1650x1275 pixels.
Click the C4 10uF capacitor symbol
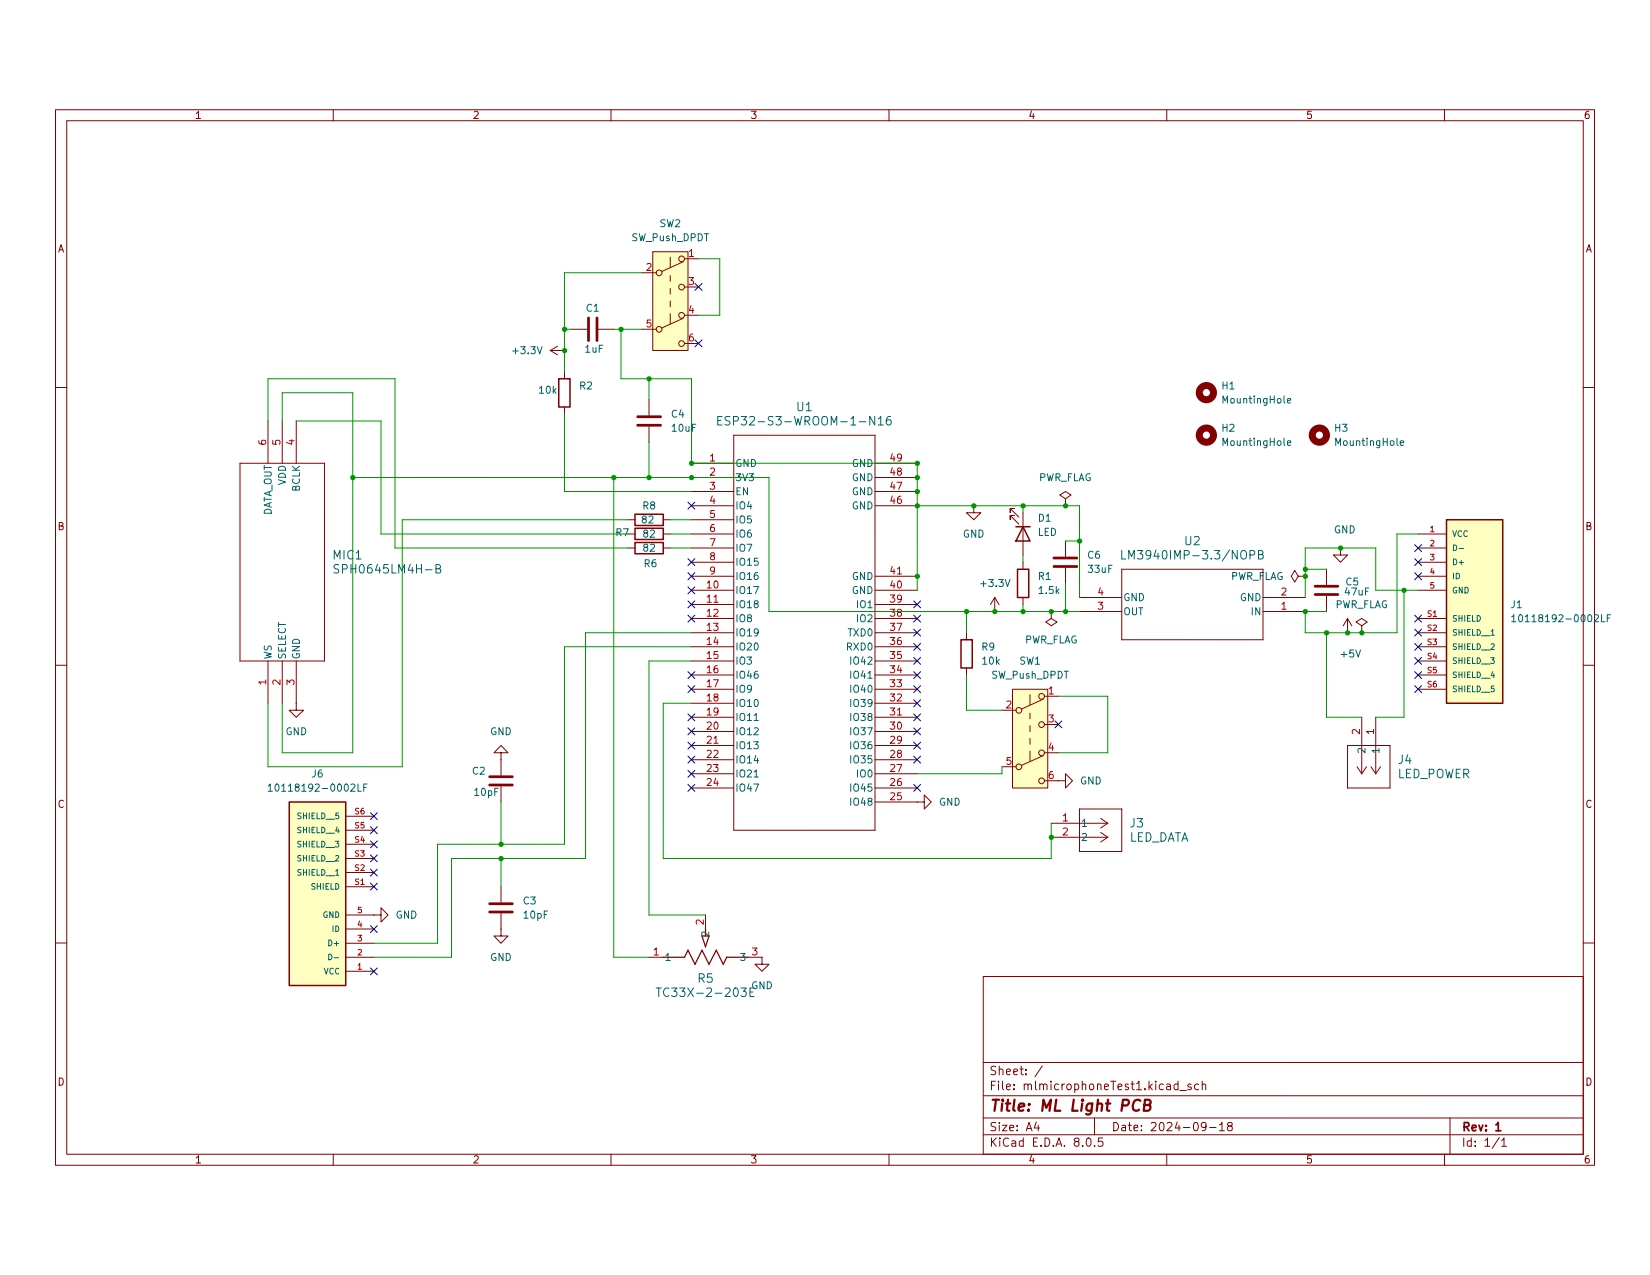(649, 421)
